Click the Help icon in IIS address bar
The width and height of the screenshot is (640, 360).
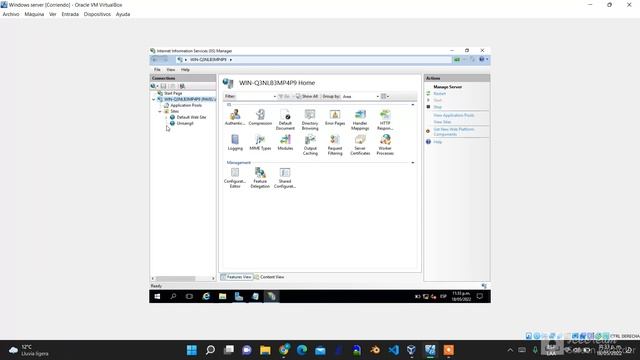click(482, 60)
